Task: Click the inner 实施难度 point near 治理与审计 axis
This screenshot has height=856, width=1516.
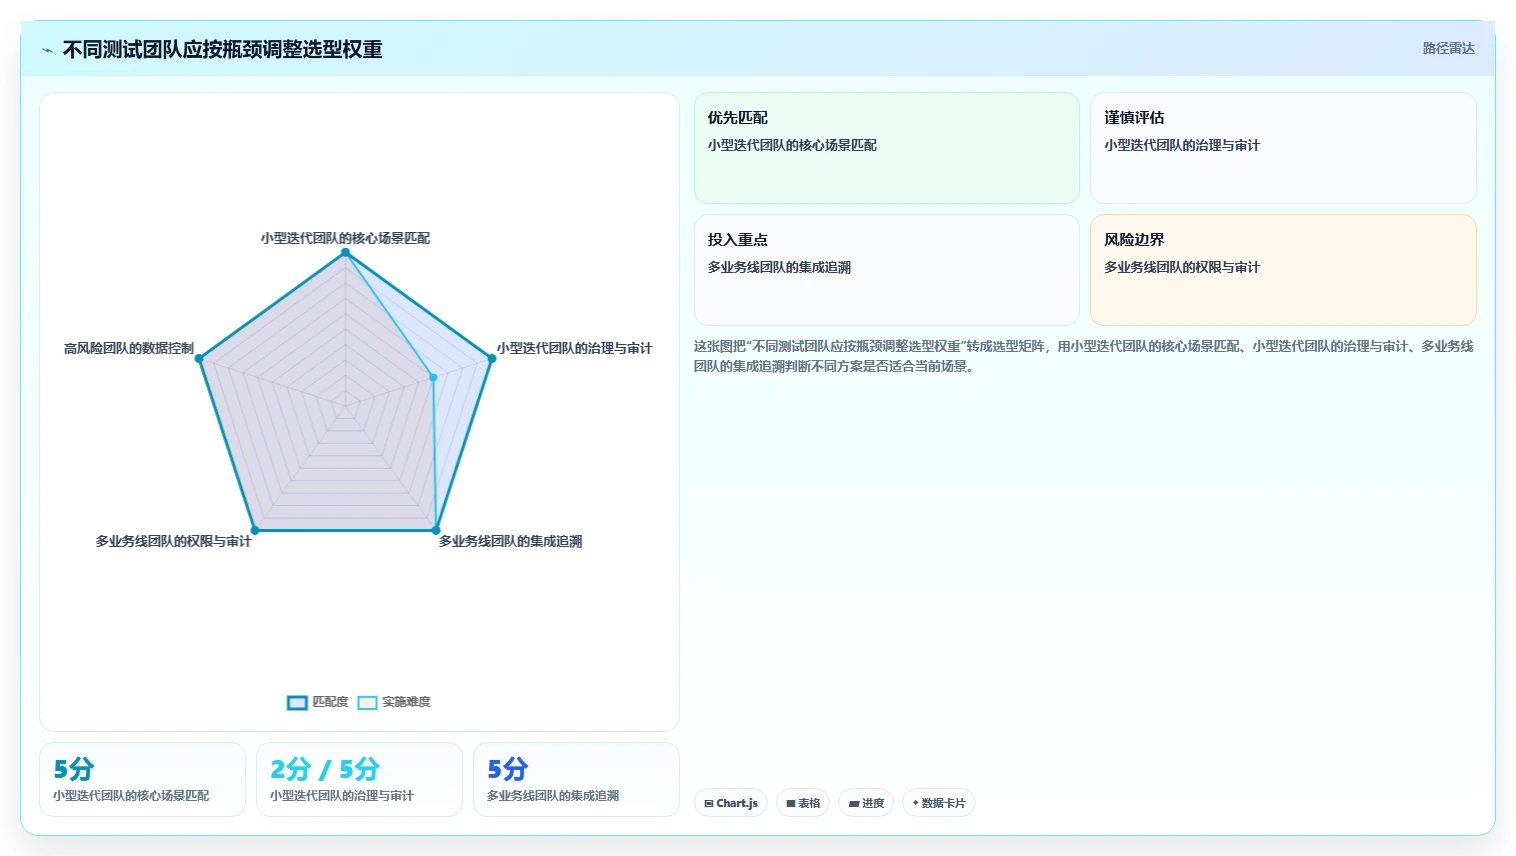Action: [x=434, y=377]
